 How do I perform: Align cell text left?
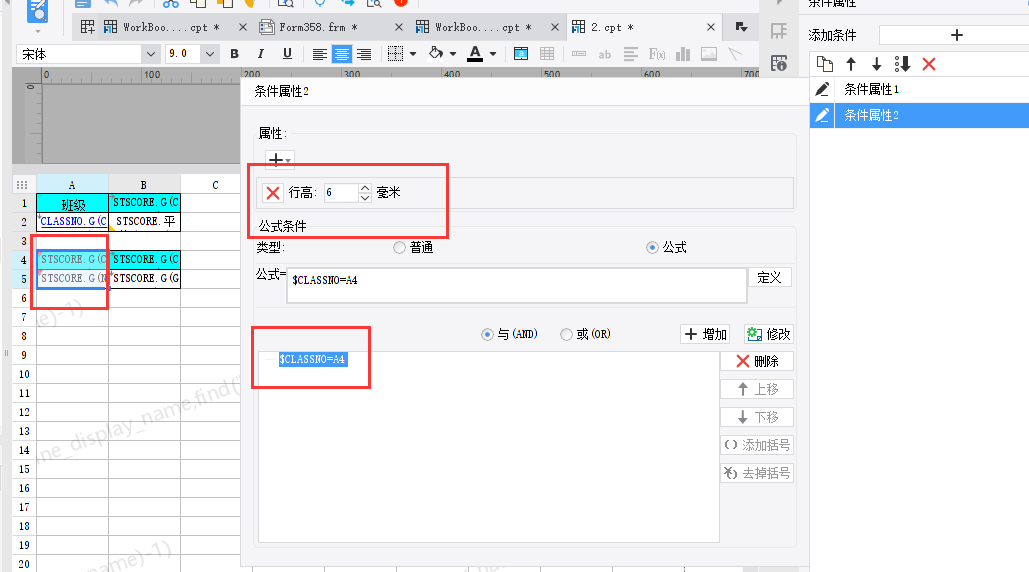[x=320, y=54]
